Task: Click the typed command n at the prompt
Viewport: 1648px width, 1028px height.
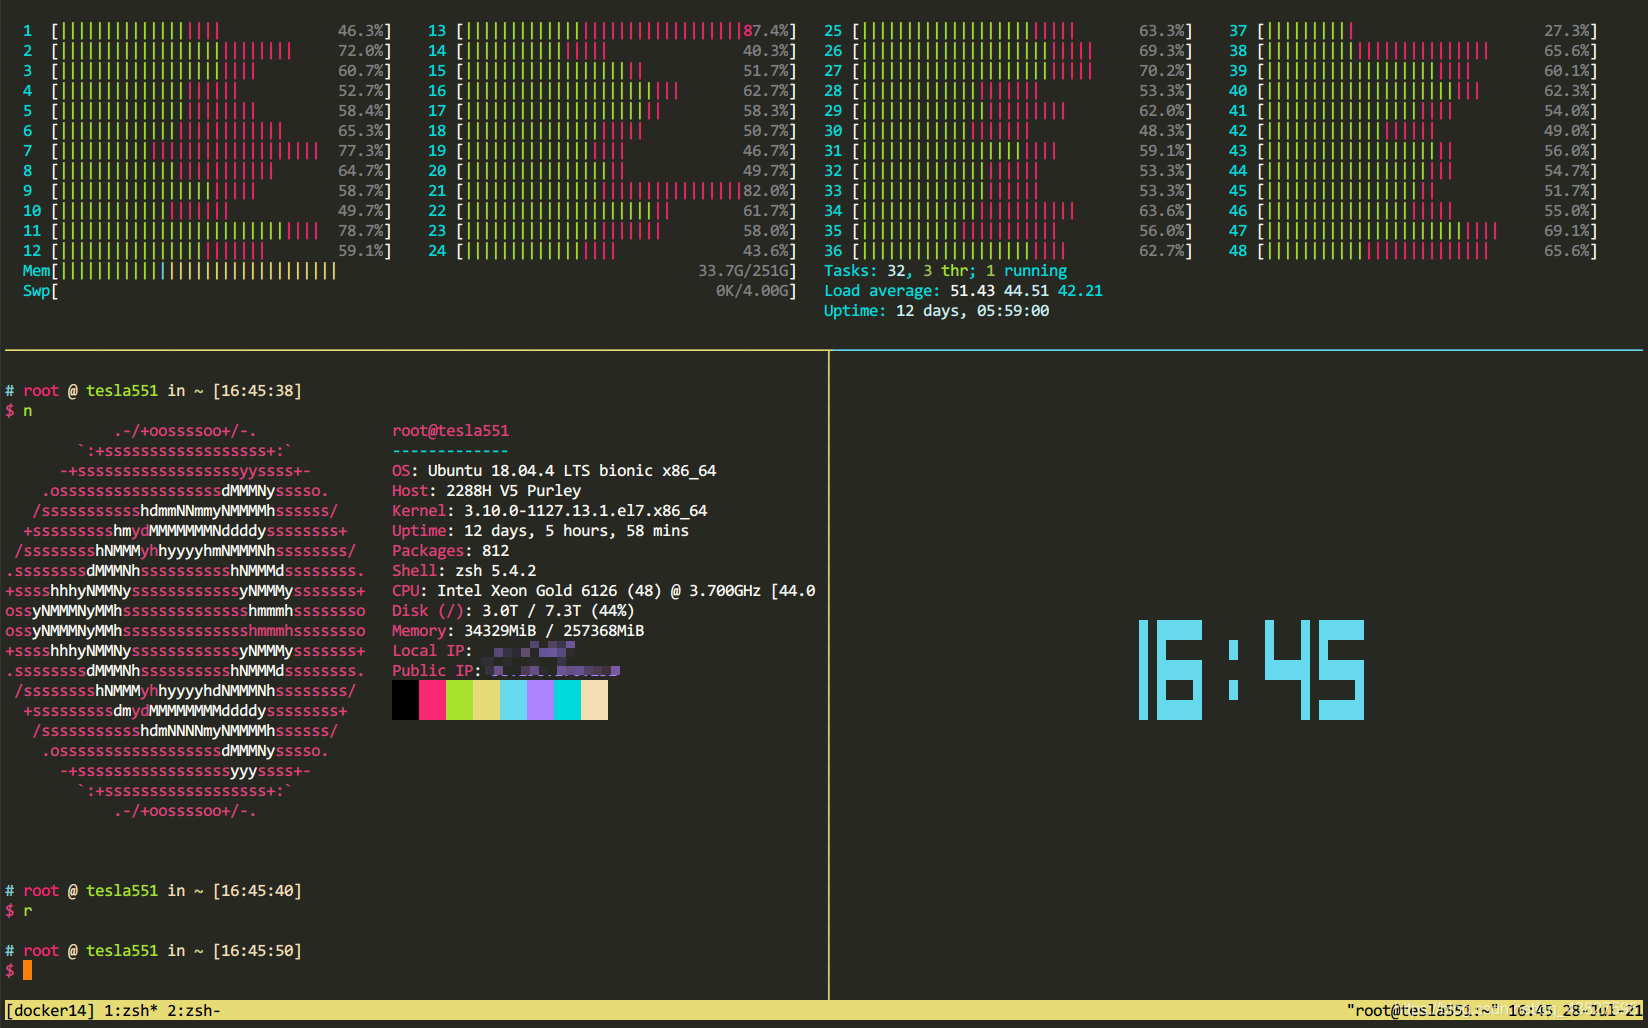Action: tap(28, 411)
